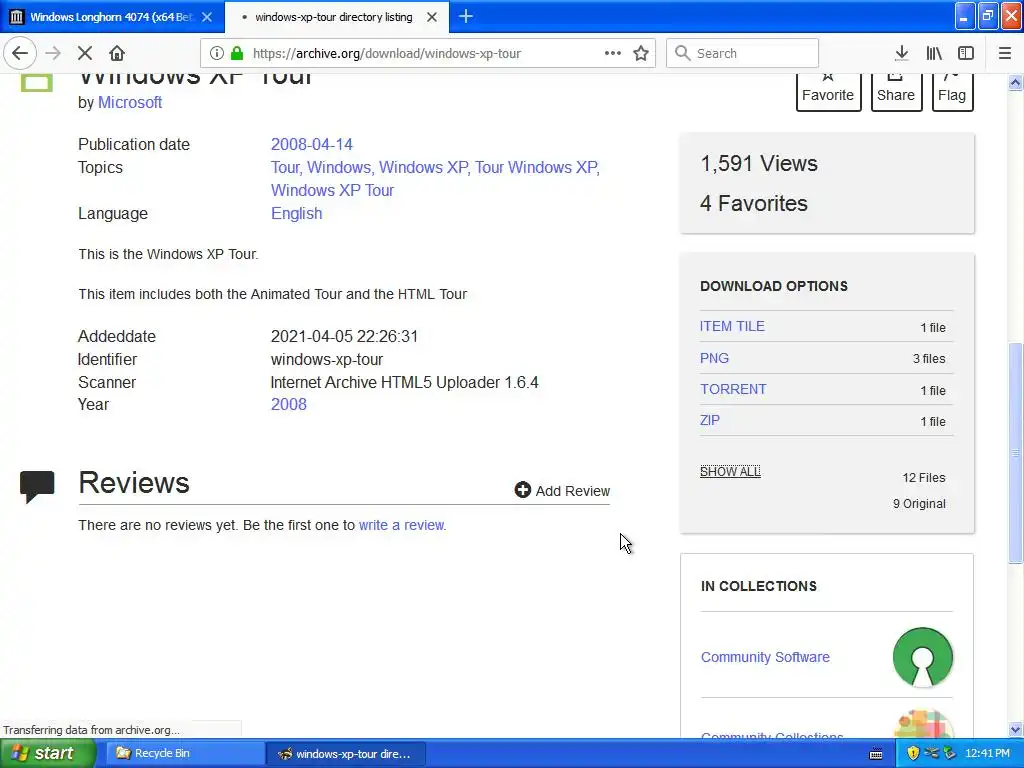Click the Add Review plus icon
Image resolution: width=1024 pixels, height=768 pixels.
522,490
